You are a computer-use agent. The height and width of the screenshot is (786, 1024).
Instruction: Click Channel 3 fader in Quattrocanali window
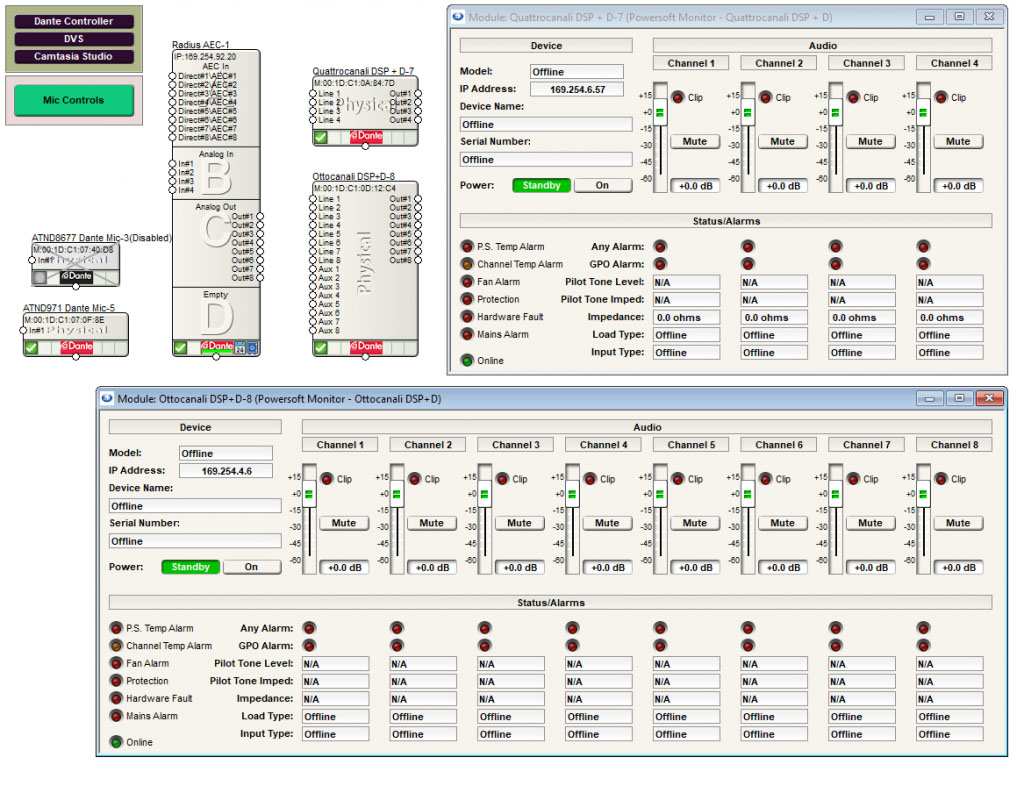pyautogui.click(x=835, y=112)
